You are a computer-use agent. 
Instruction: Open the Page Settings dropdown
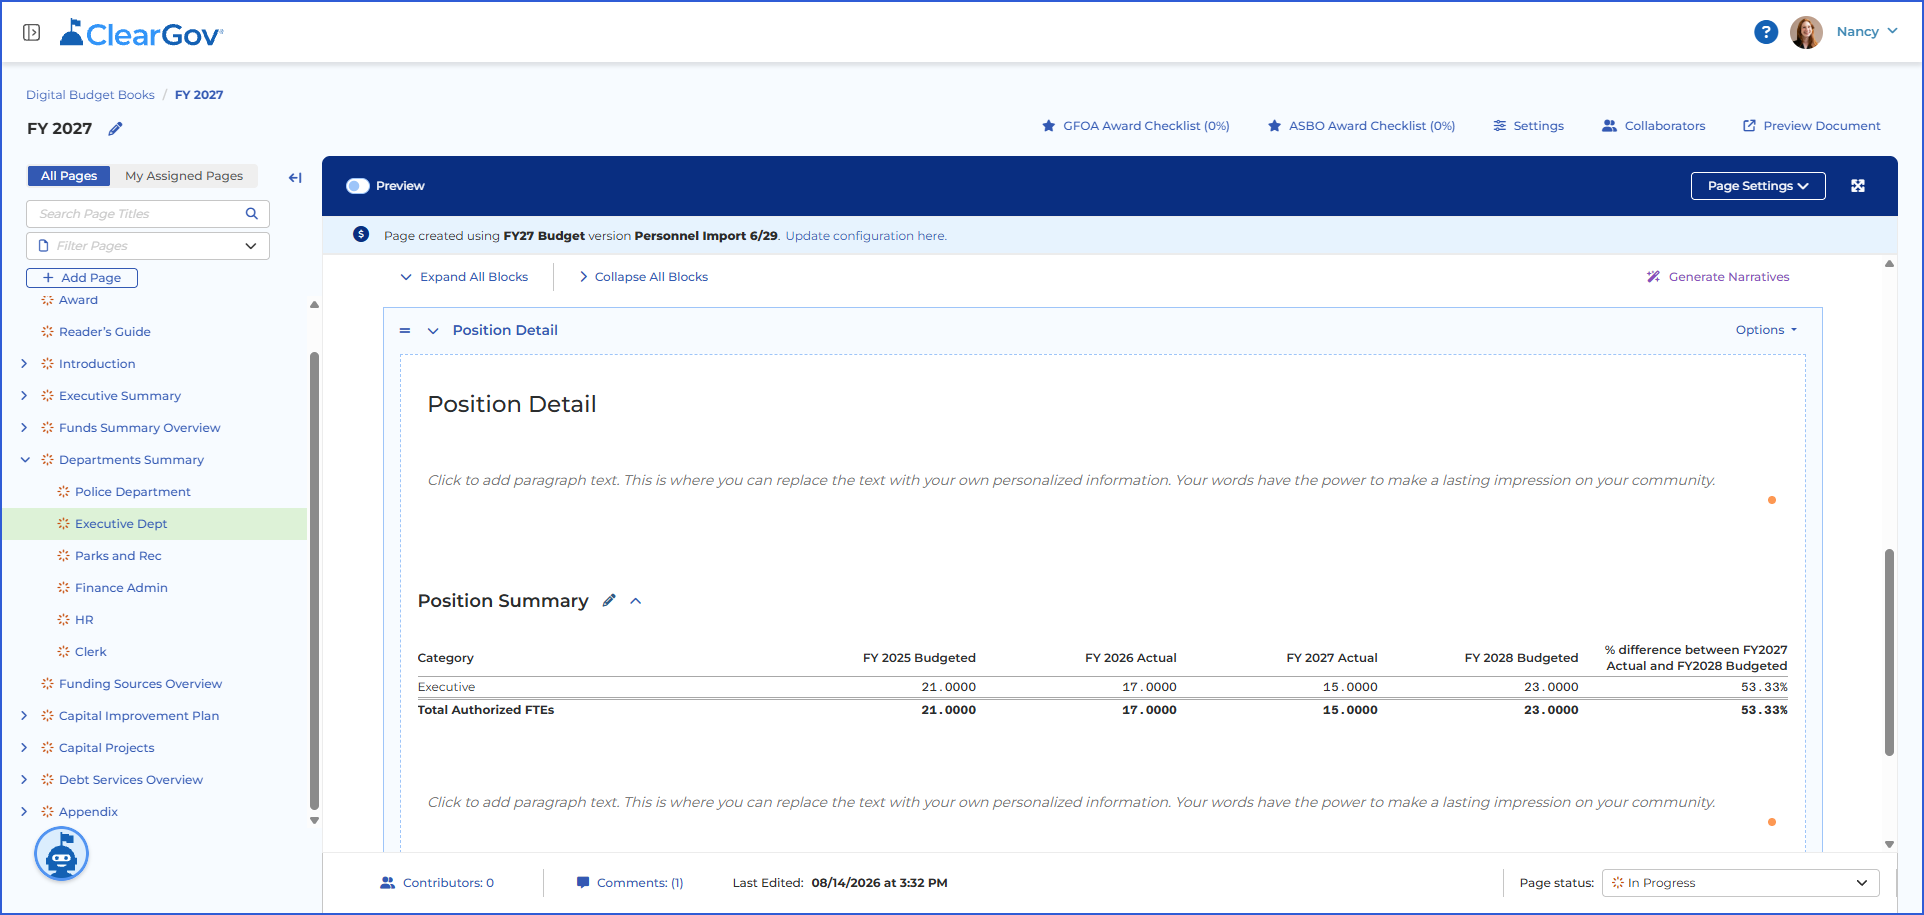point(1758,186)
